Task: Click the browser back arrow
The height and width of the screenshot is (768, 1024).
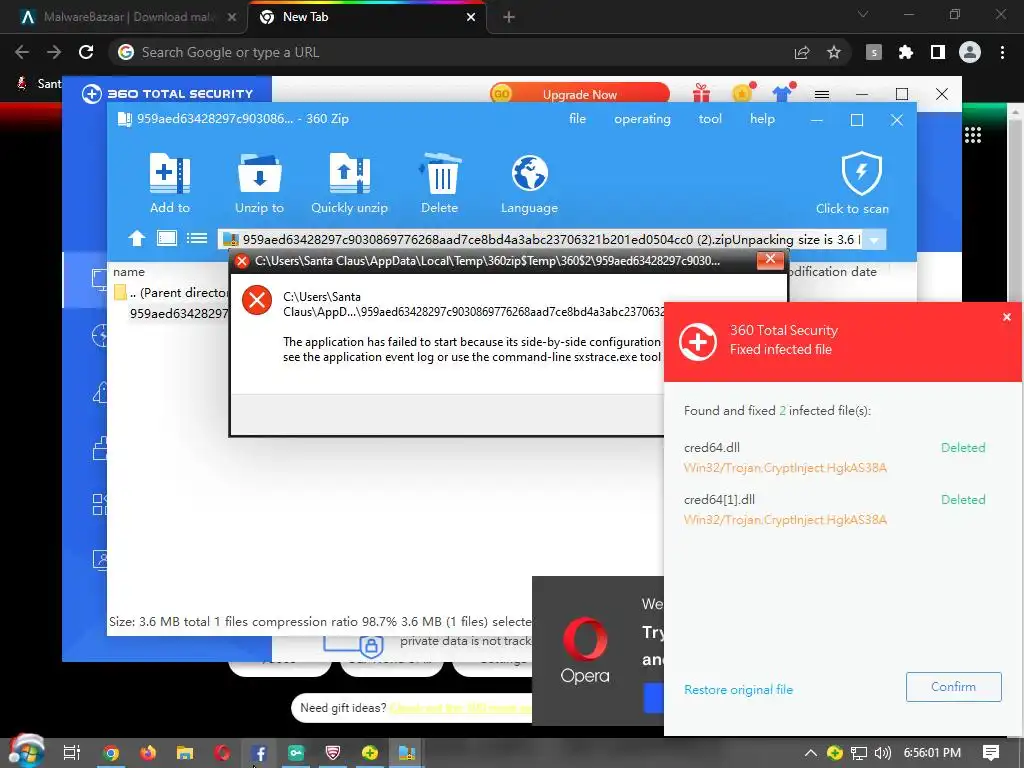Action: click(x=22, y=52)
